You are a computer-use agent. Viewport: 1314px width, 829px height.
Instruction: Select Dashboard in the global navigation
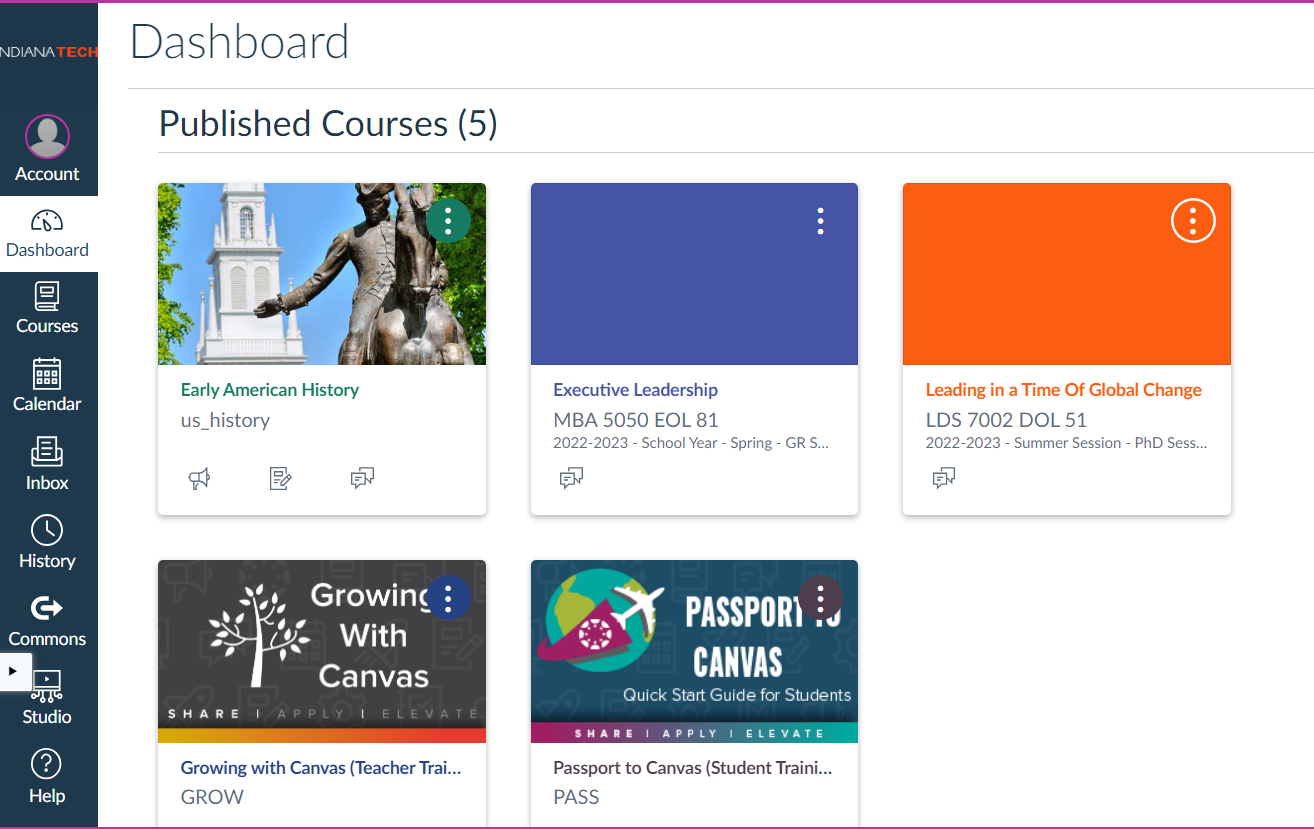click(48, 233)
